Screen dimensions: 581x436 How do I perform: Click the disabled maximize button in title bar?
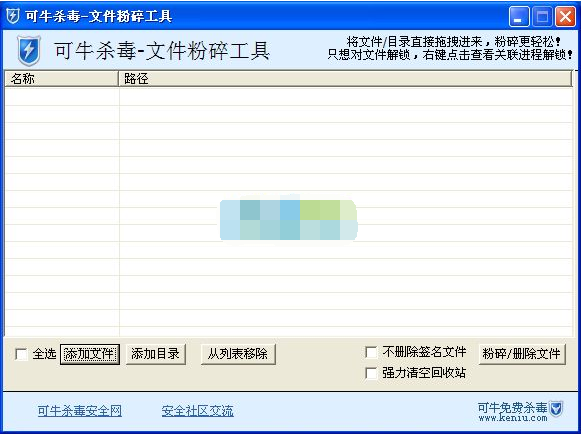[x=542, y=17]
